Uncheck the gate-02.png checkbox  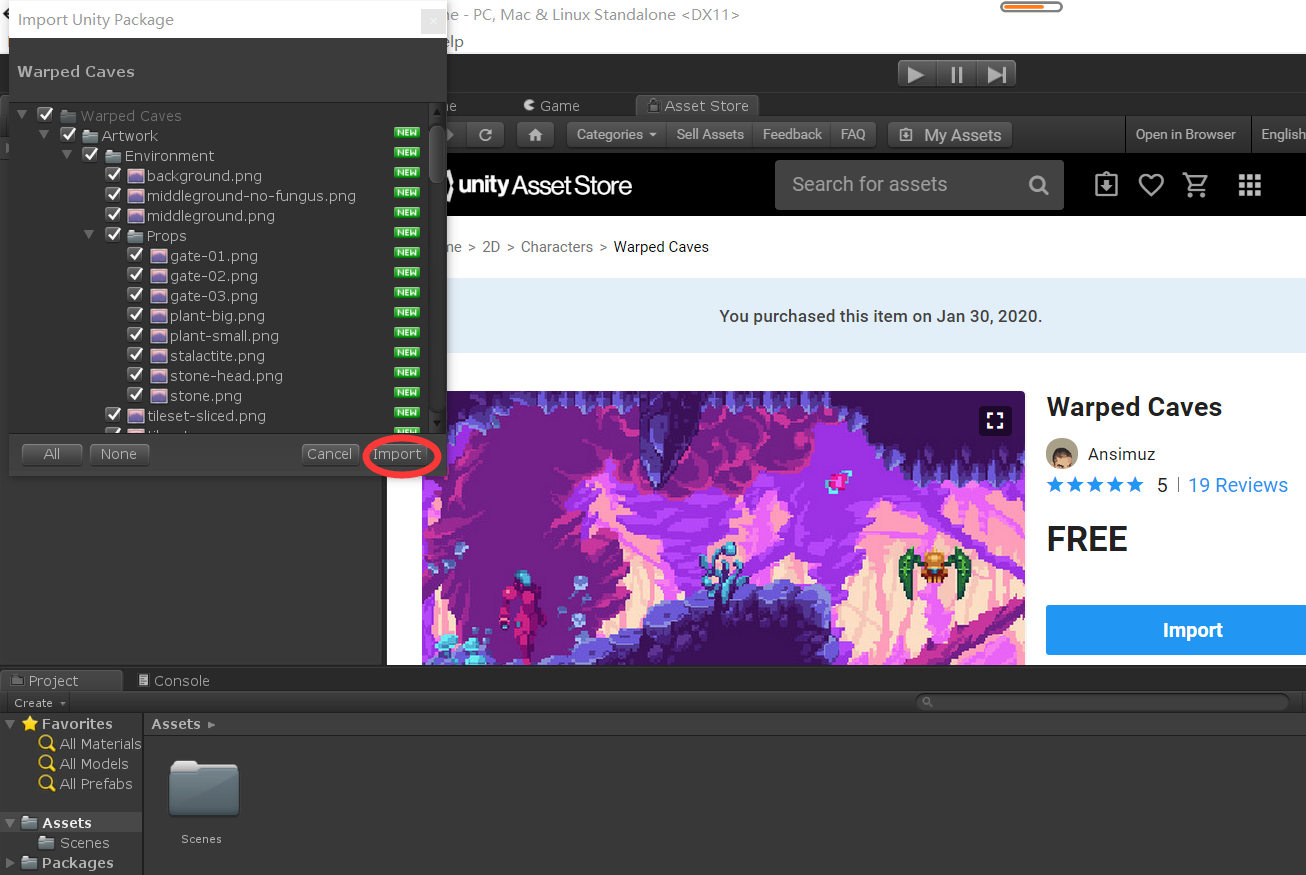tap(136, 275)
